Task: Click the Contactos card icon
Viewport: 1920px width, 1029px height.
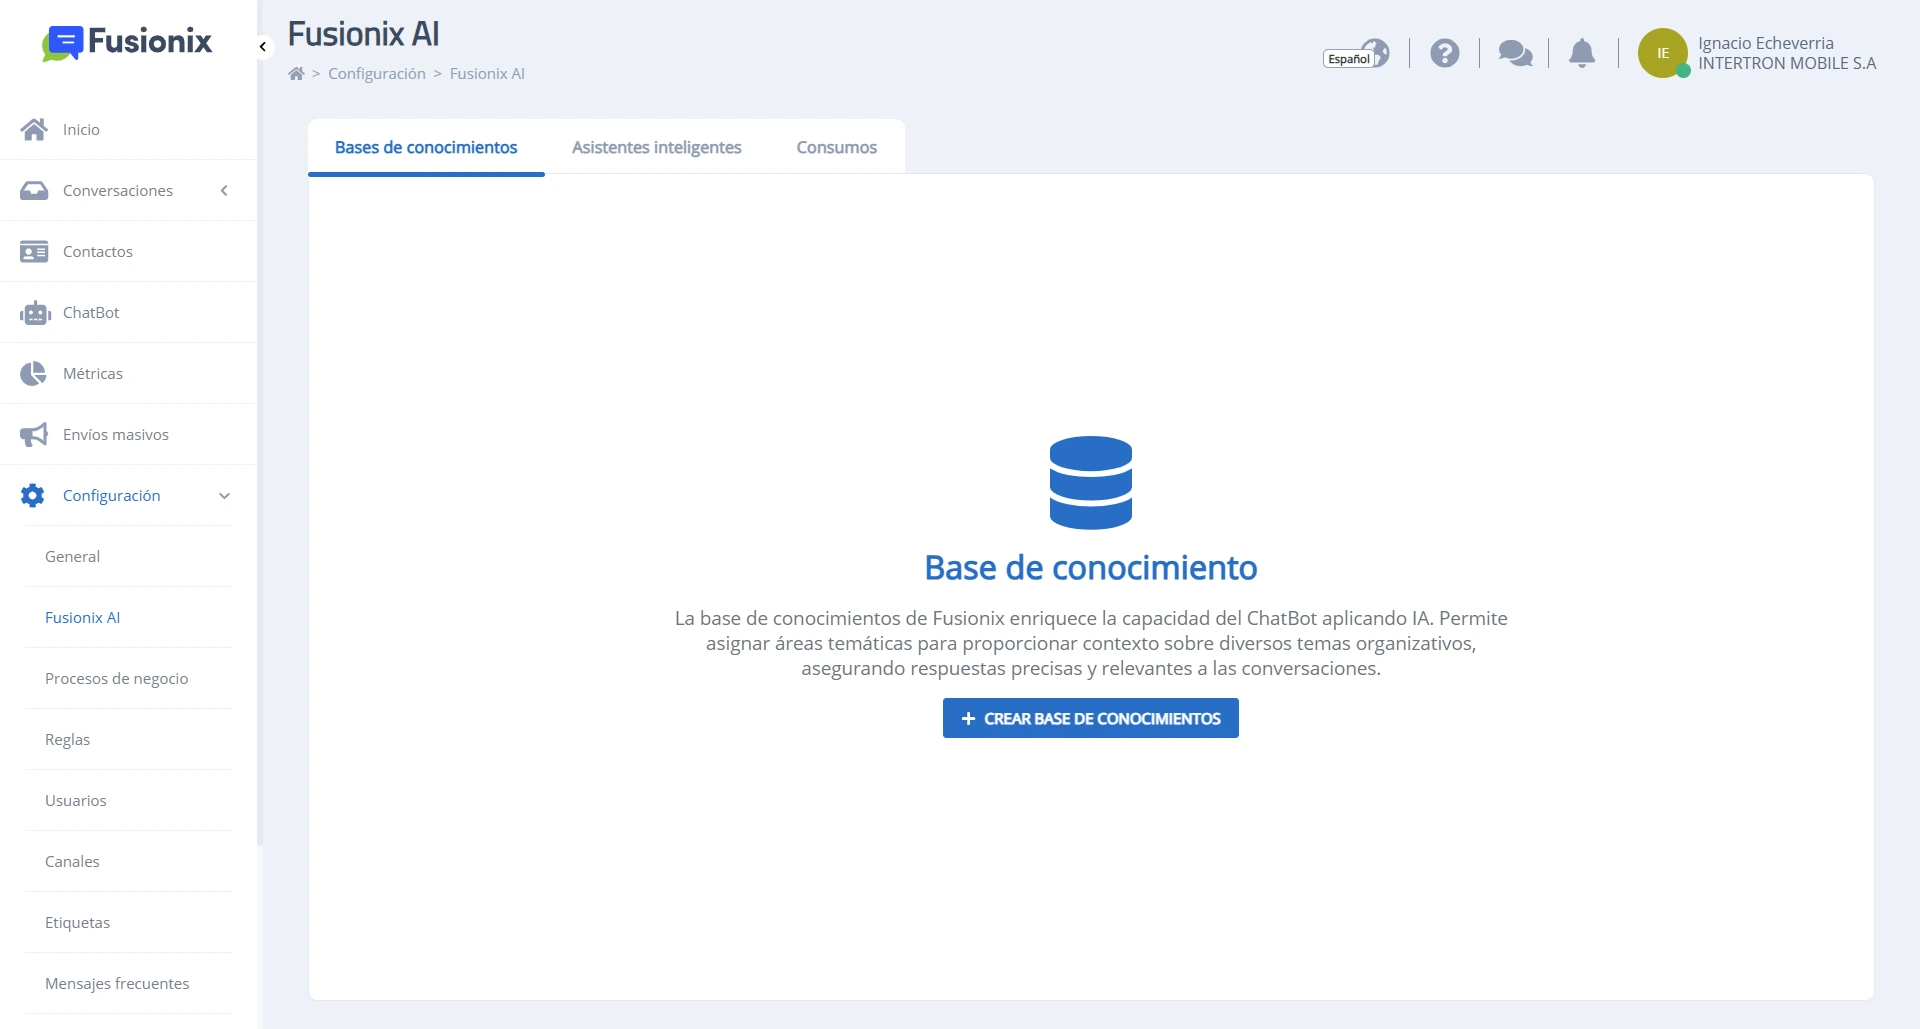Action: [34, 251]
